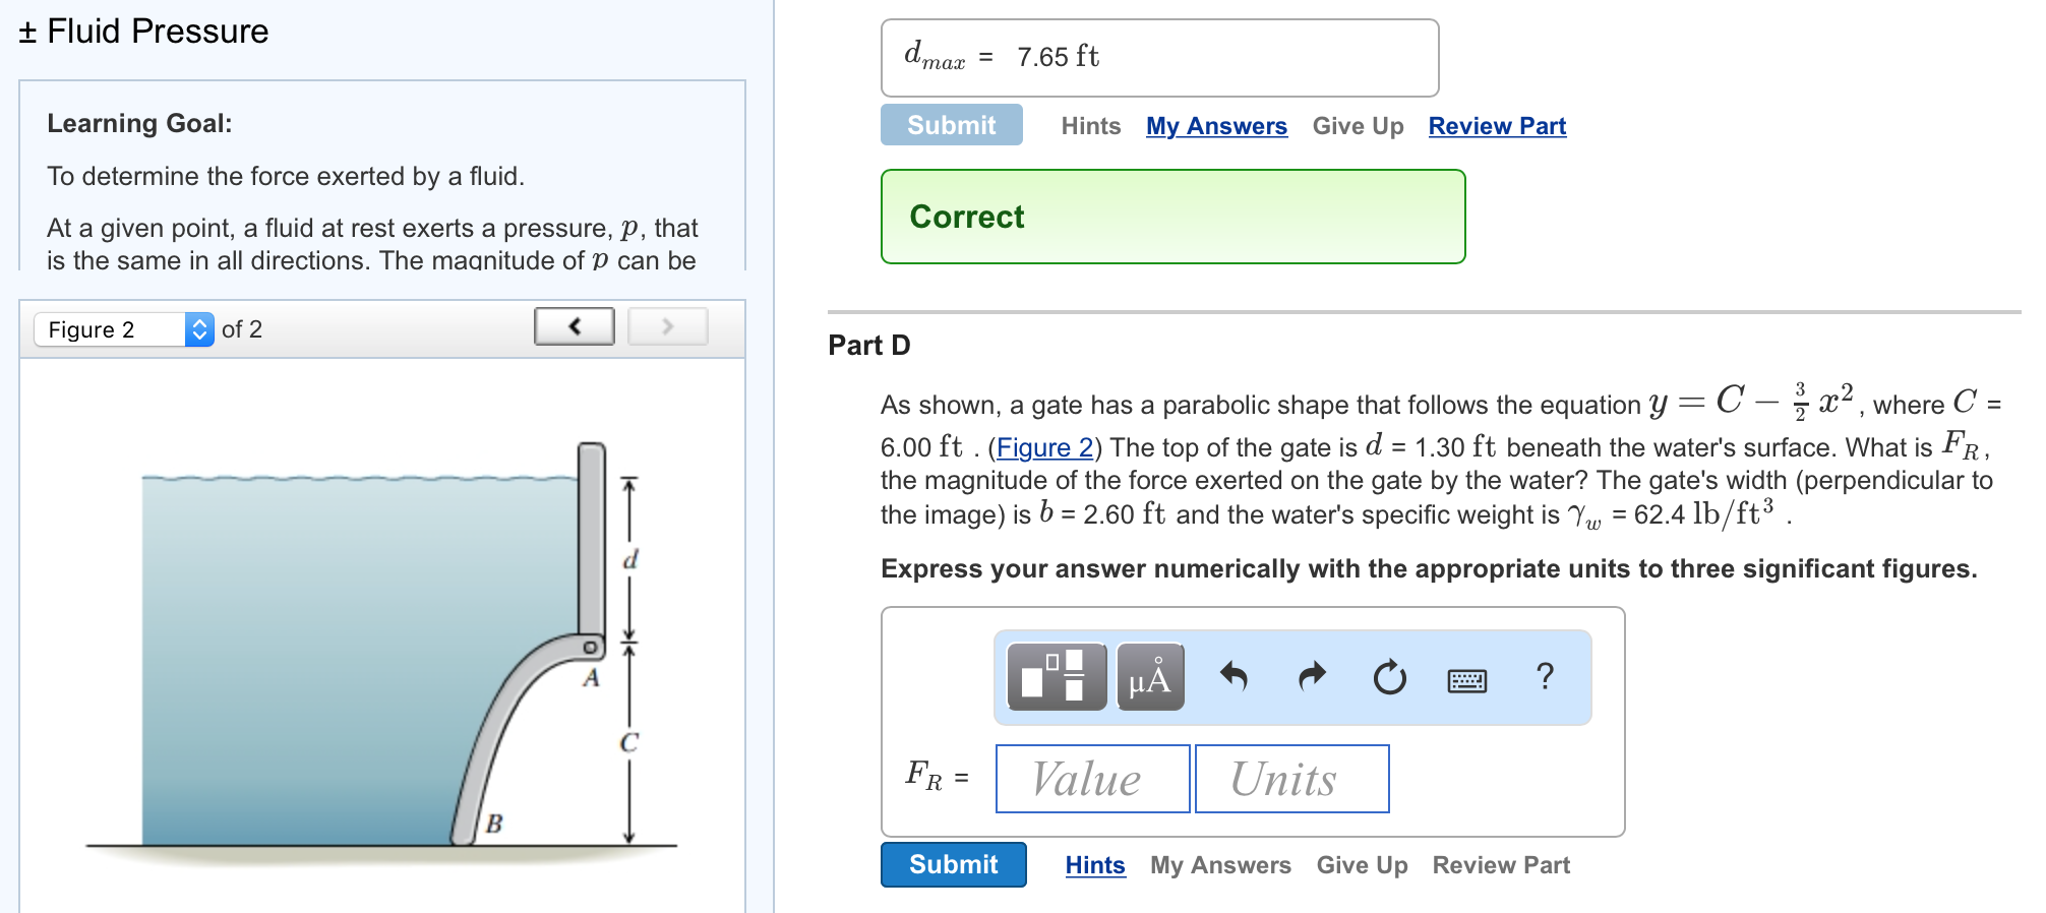The width and height of the screenshot is (2046, 913).
Task: Submit the dmax answer again
Action: (950, 125)
